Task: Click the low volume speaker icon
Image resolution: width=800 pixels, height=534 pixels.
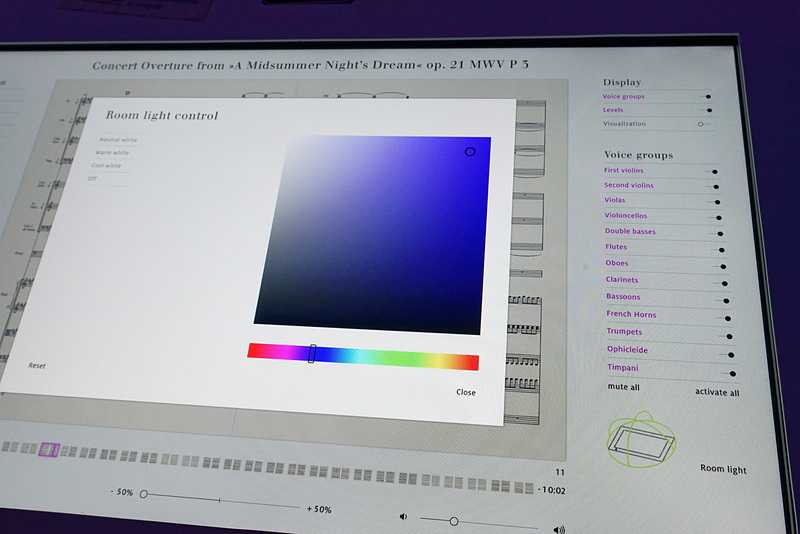Action: click(x=403, y=517)
